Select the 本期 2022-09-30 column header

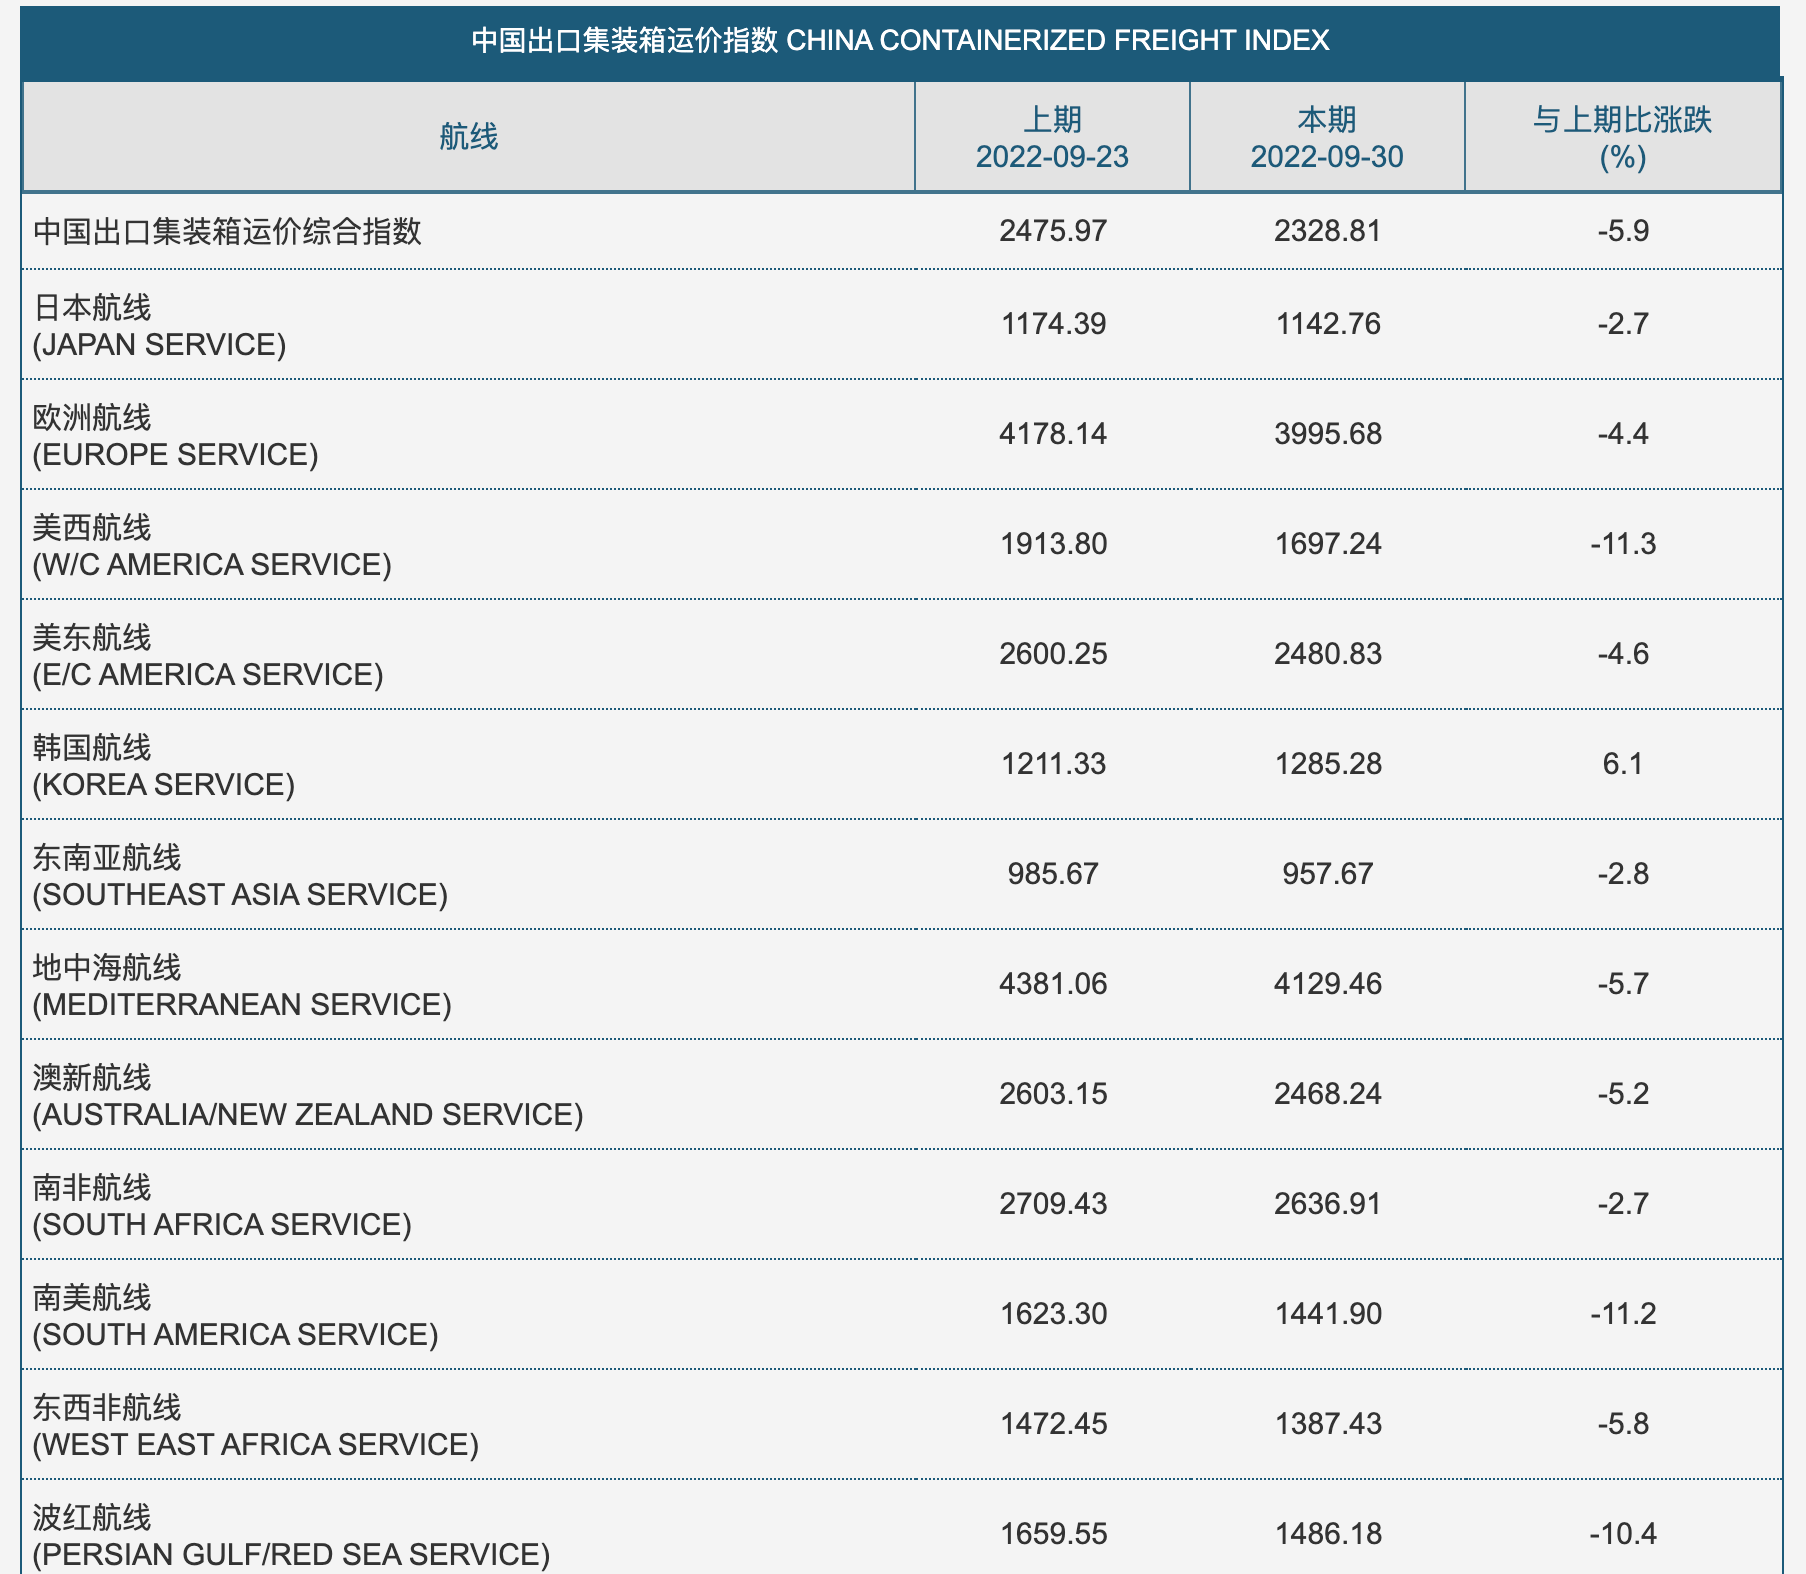click(x=1327, y=138)
